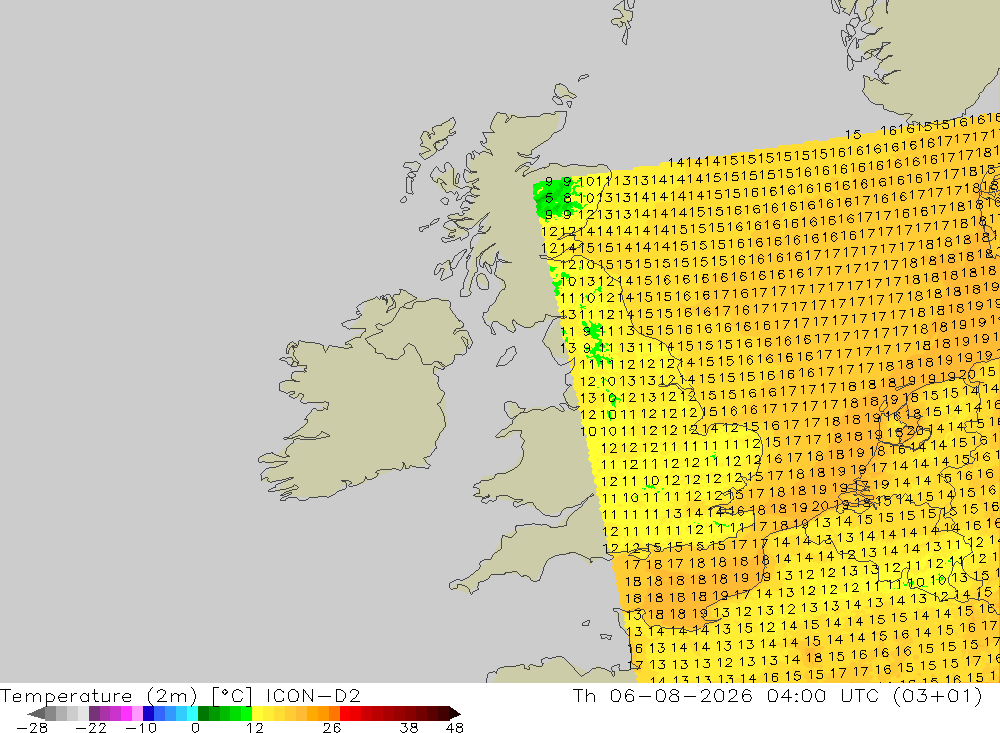Click the "-22" legend label
This screenshot has width=1000, height=733.
pos(91,727)
